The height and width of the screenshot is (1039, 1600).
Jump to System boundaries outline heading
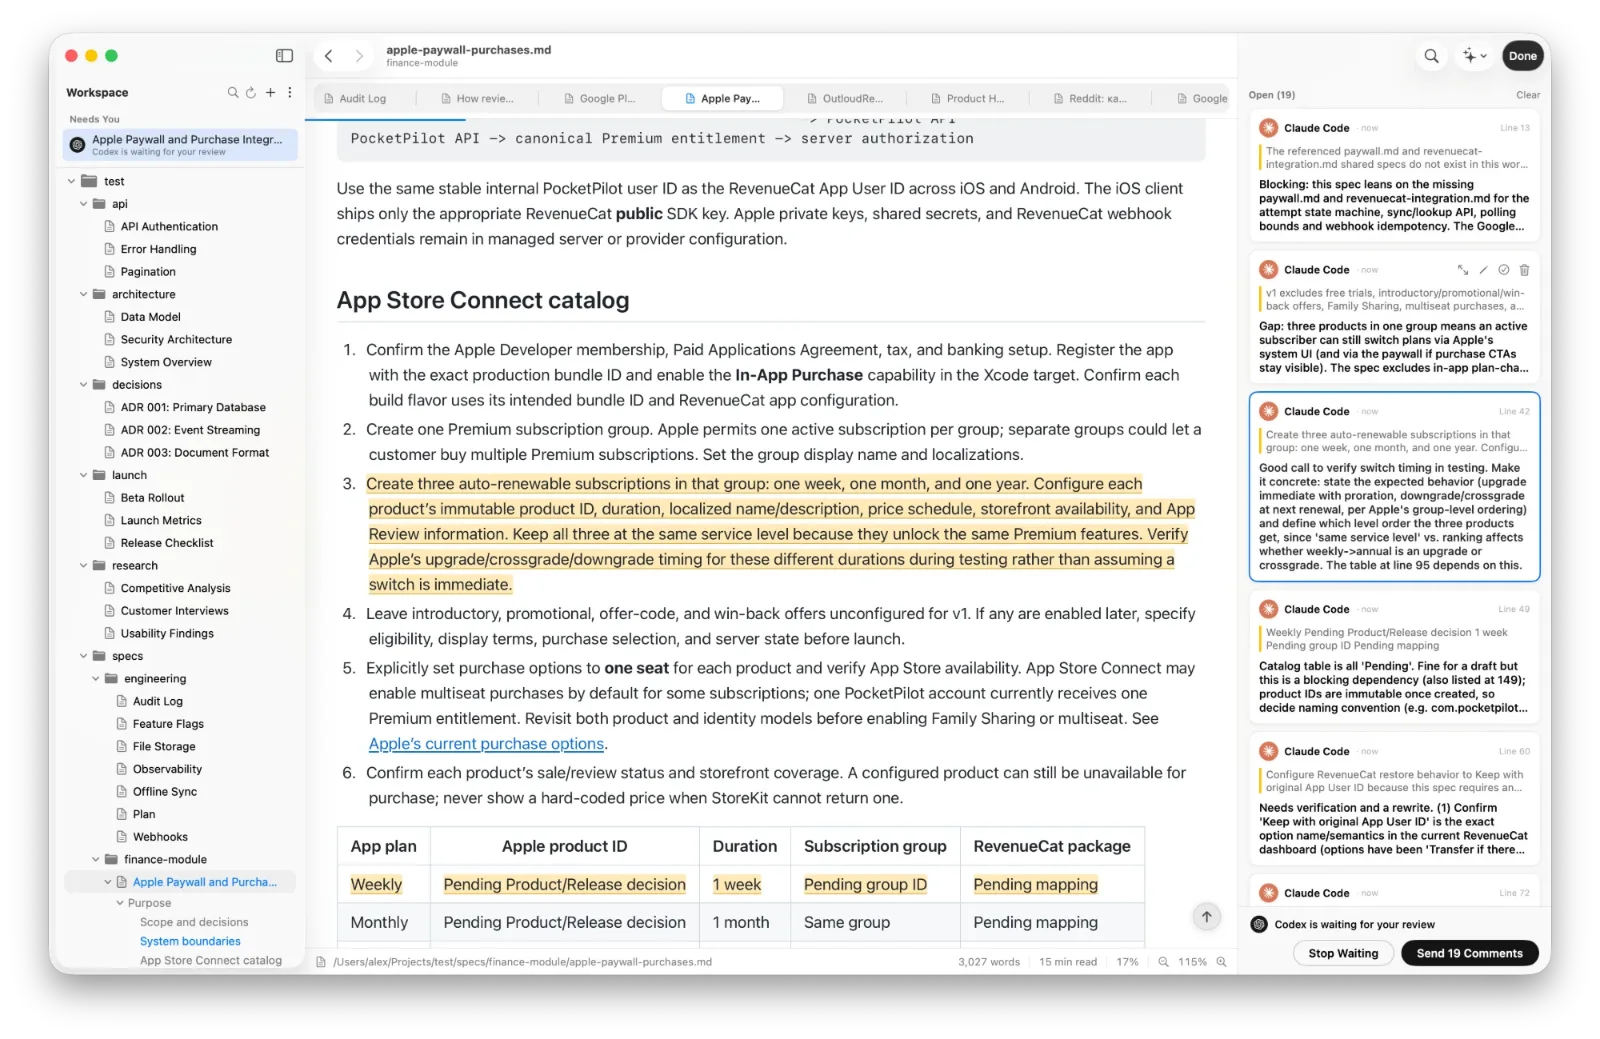click(190, 942)
